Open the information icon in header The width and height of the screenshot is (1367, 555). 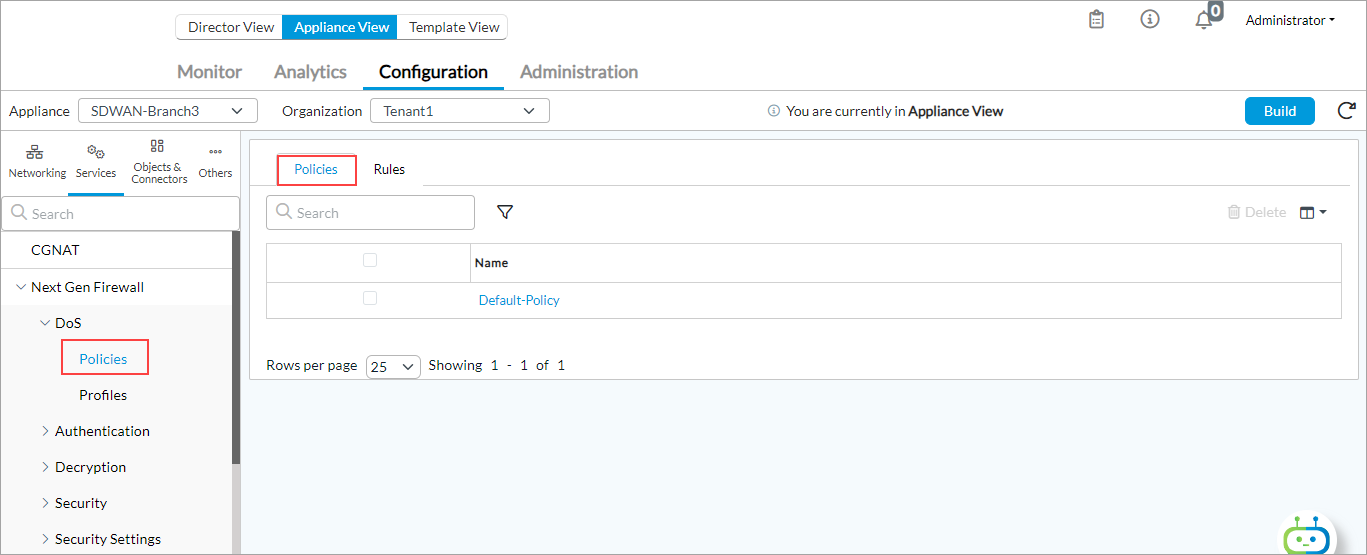point(1150,20)
